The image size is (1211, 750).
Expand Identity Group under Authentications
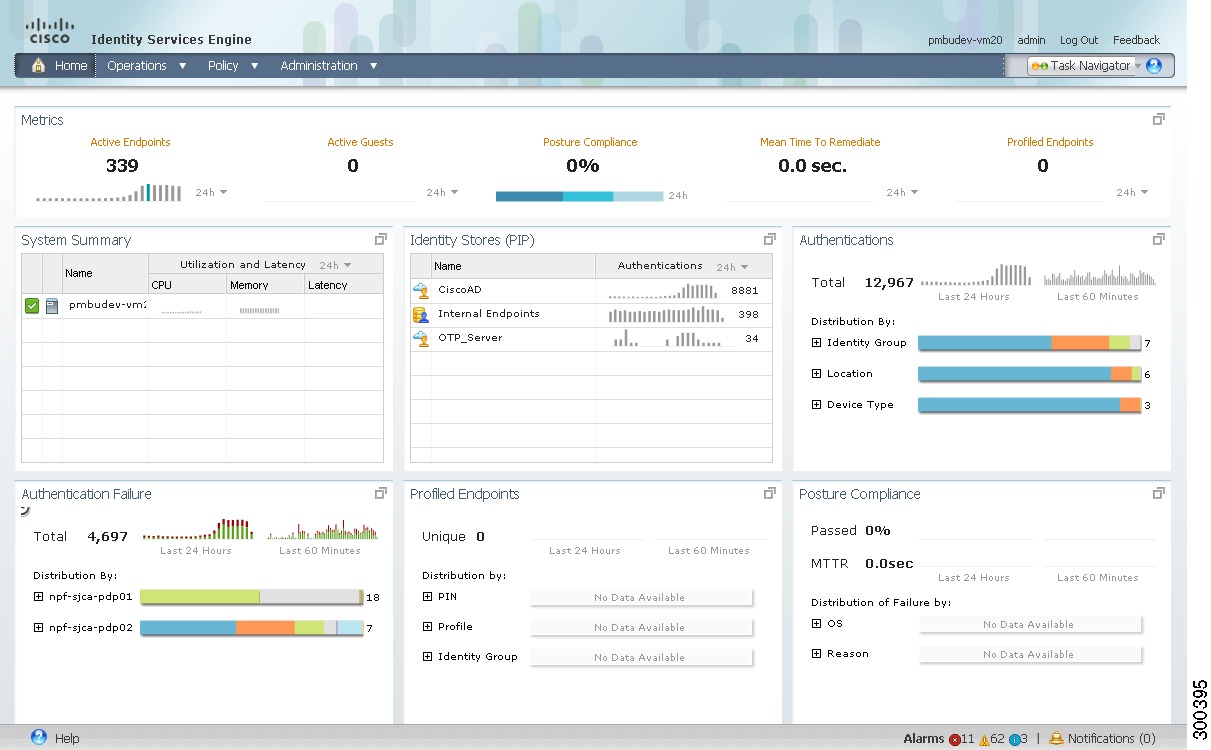(816, 343)
